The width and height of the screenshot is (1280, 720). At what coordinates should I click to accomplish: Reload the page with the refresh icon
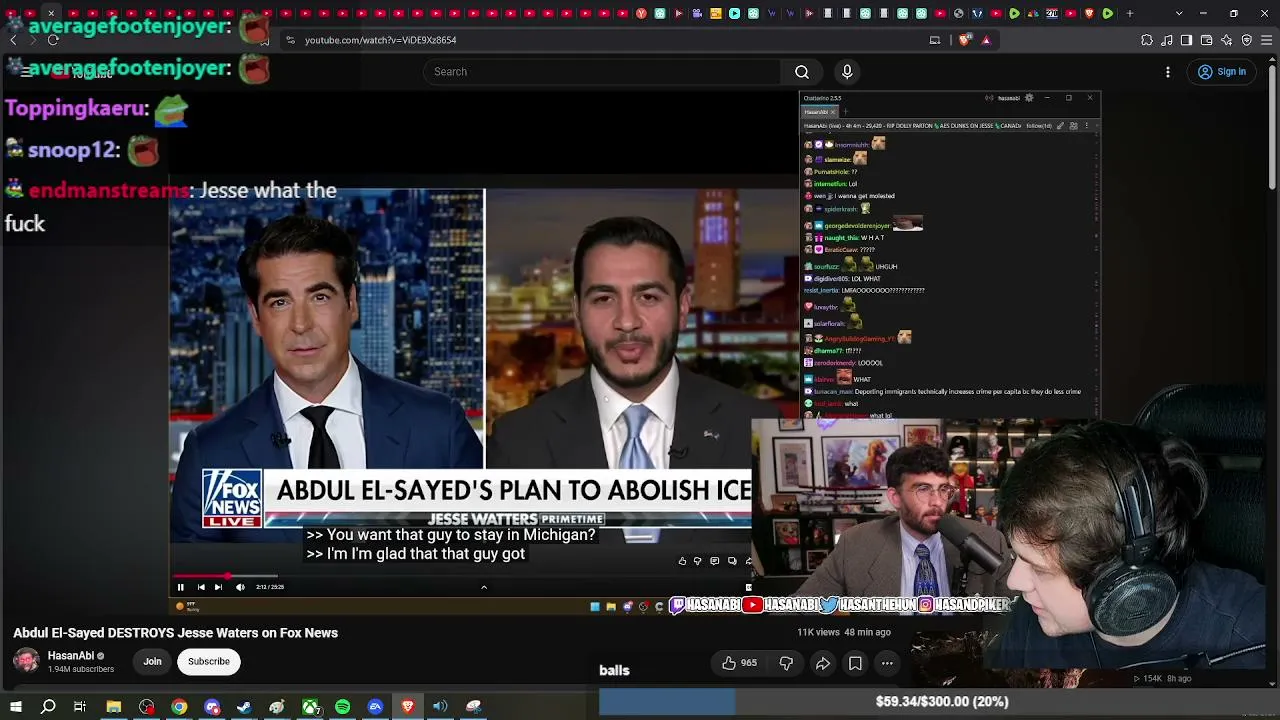click(x=53, y=40)
